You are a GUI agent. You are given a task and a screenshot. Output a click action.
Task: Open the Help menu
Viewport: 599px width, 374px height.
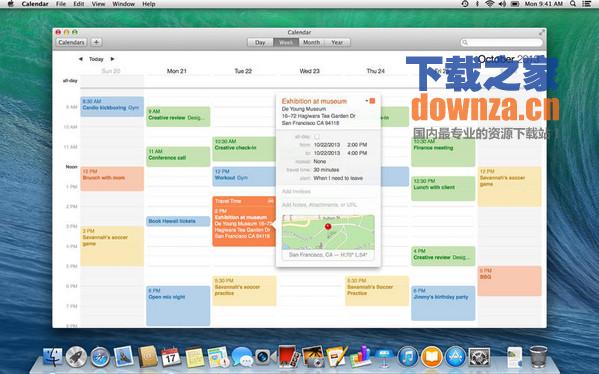(149, 4)
